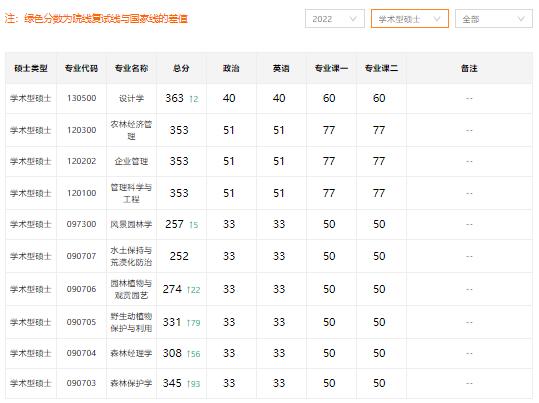Click the 全部 dropdown chevron arrow
The height and width of the screenshot is (403, 539).
click(x=521, y=19)
